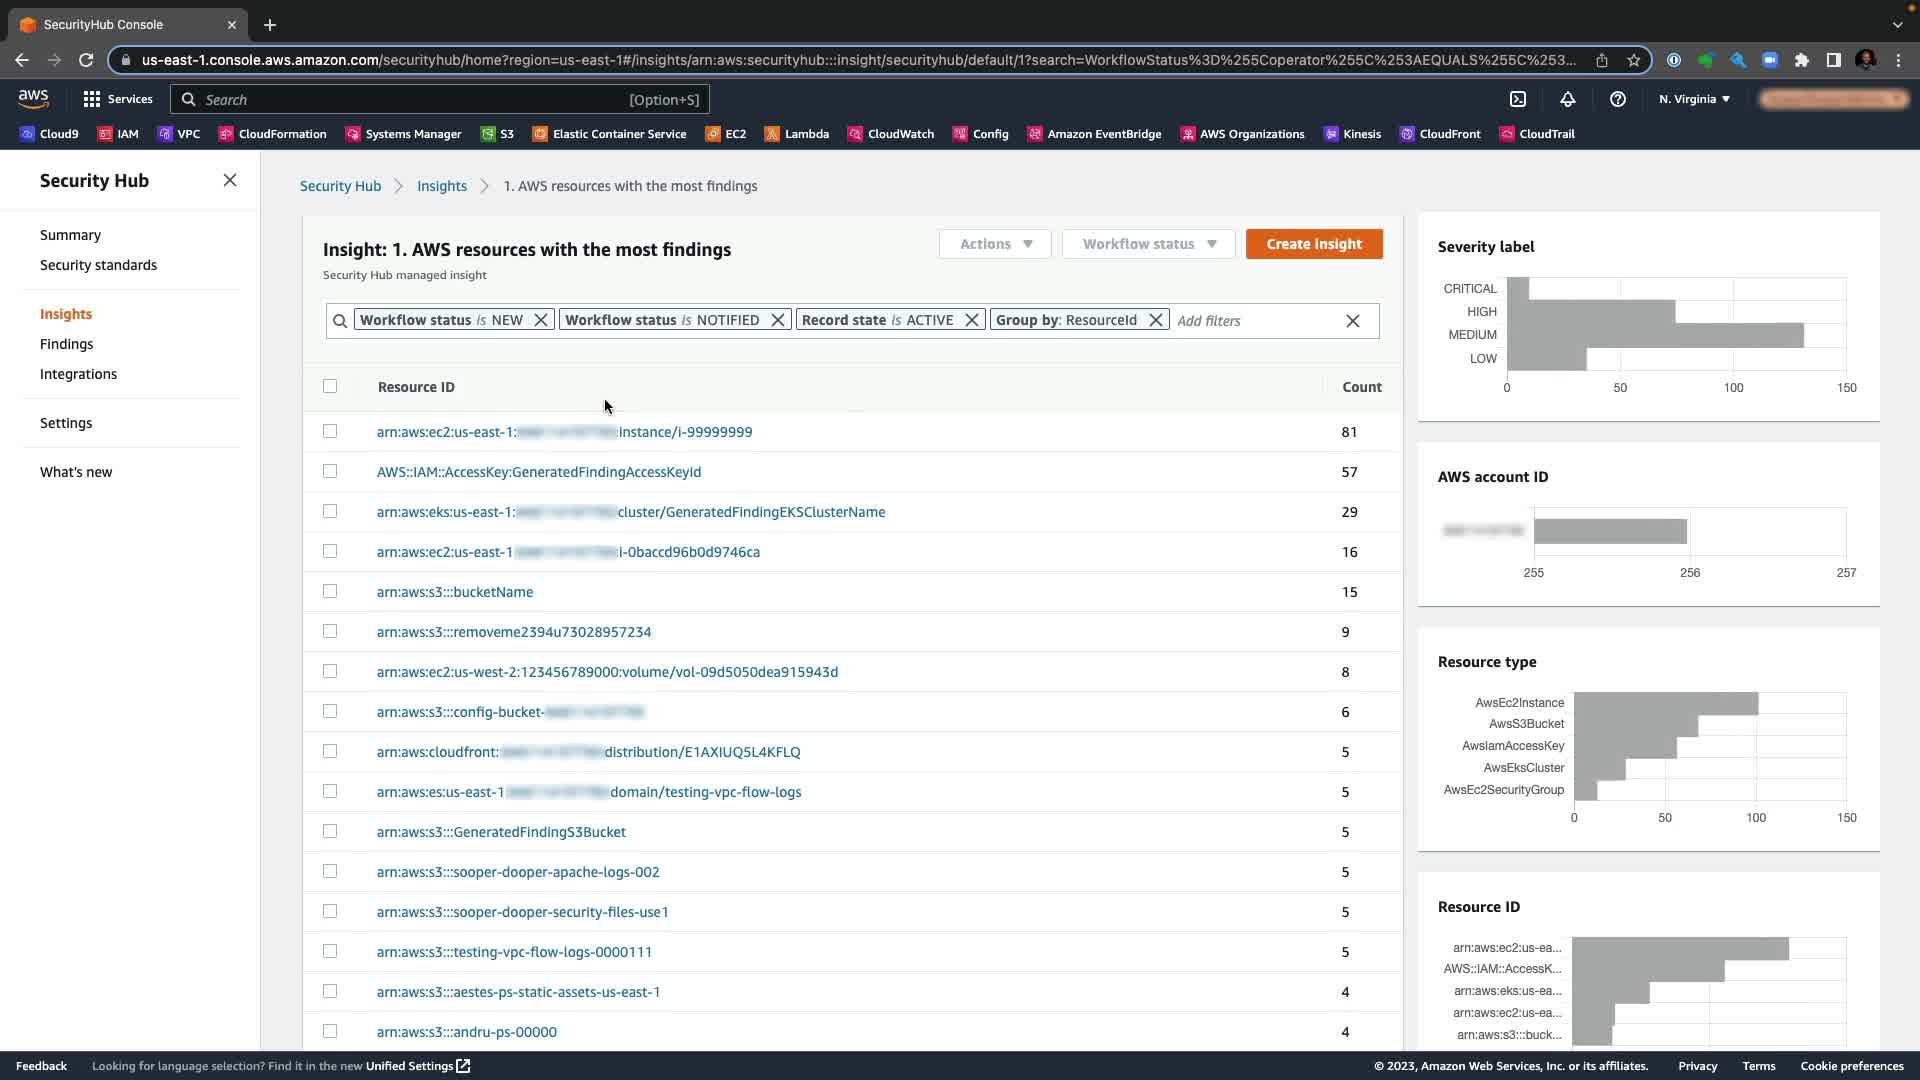Remove the Group by ResourceId filter
This screenshot has height=1080, width=1920.
1156,320
